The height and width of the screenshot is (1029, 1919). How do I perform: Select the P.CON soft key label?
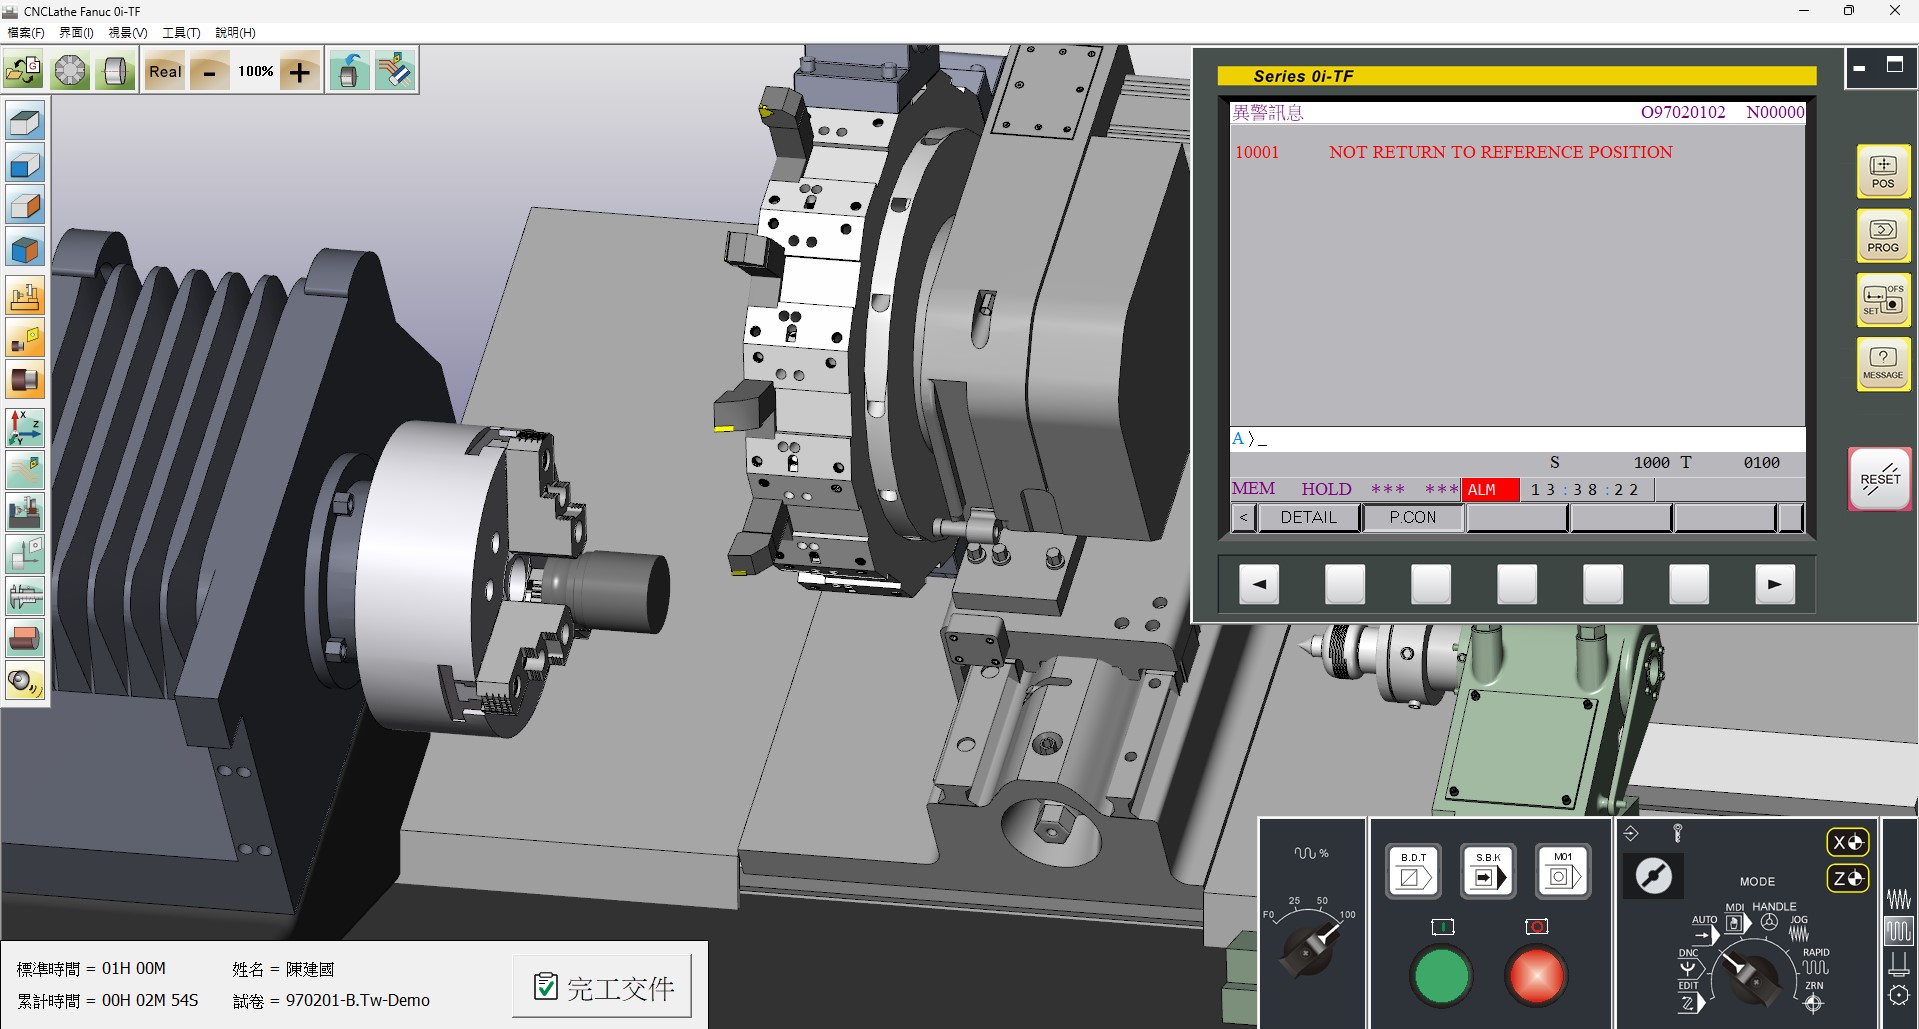(1412, 517)
